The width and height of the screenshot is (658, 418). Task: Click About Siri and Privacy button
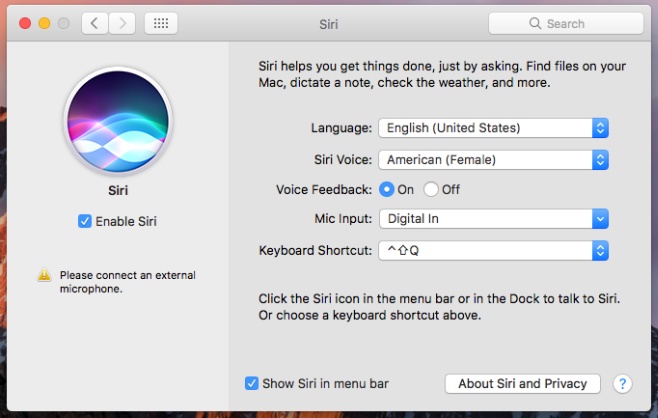522,384
